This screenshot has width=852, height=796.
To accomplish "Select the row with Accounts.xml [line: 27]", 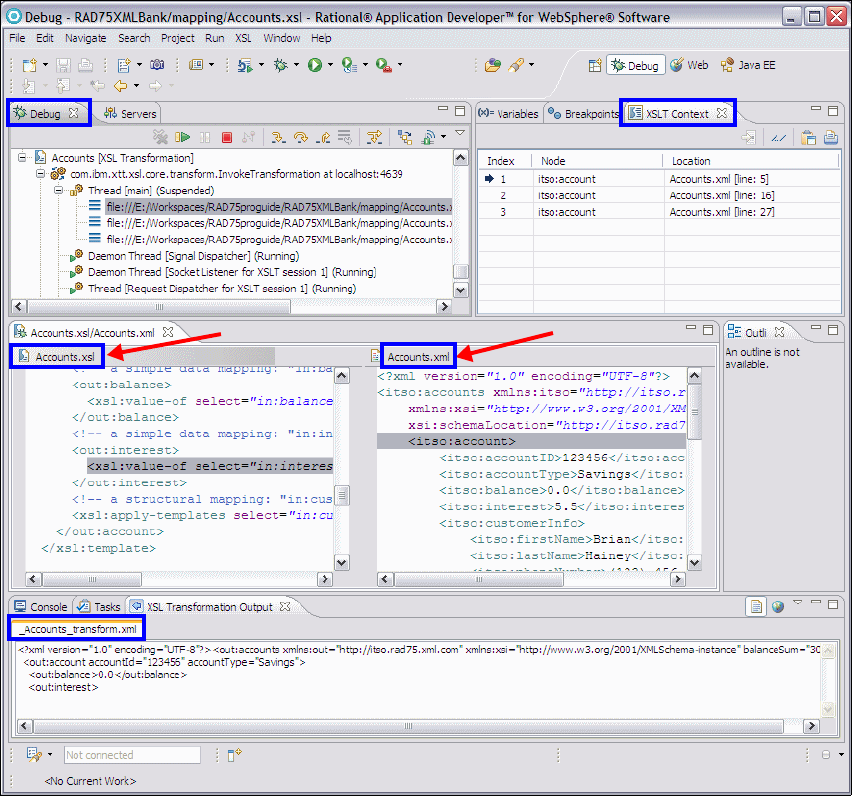I will point(659,212).
